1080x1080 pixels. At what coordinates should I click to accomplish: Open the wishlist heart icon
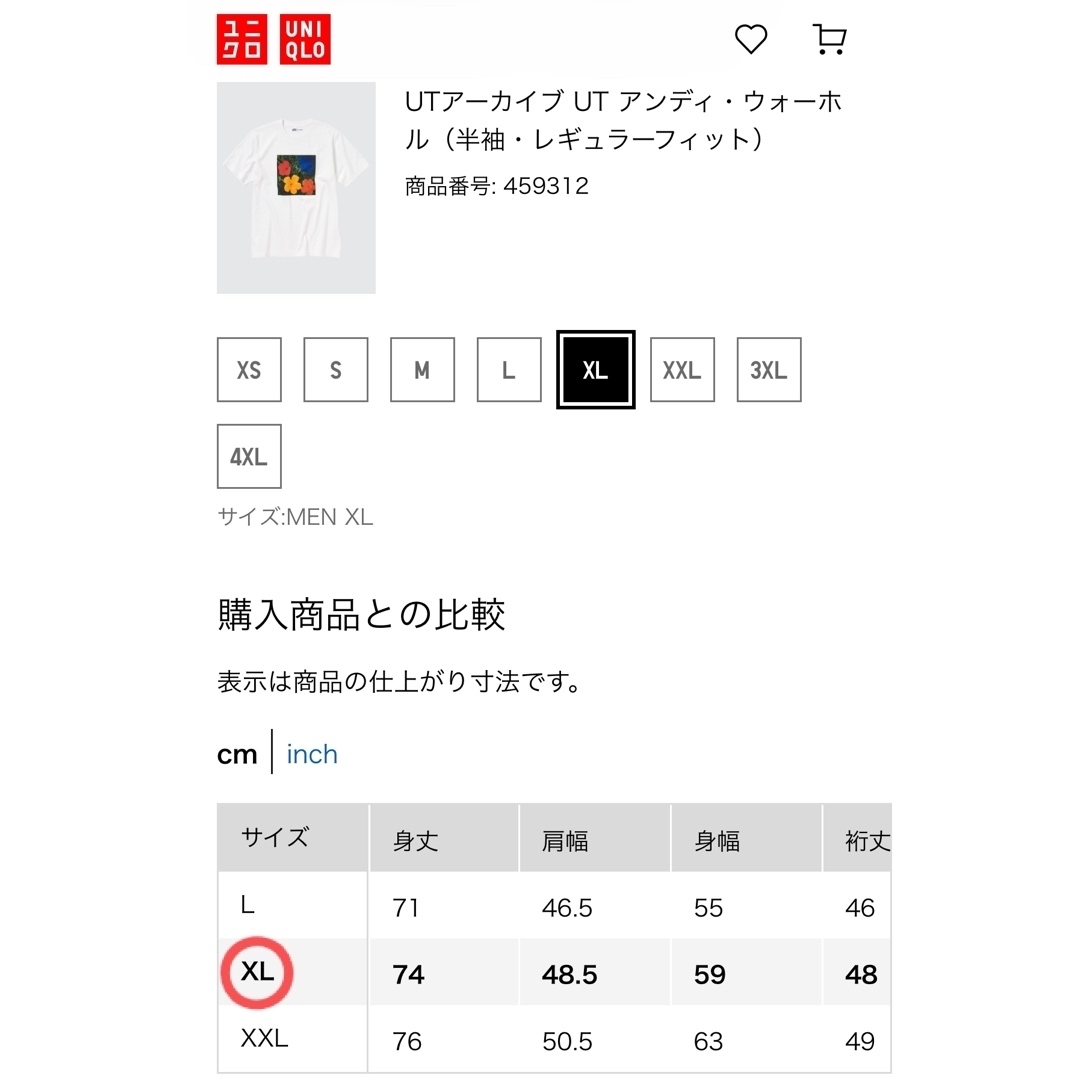[x=751, y=39]
